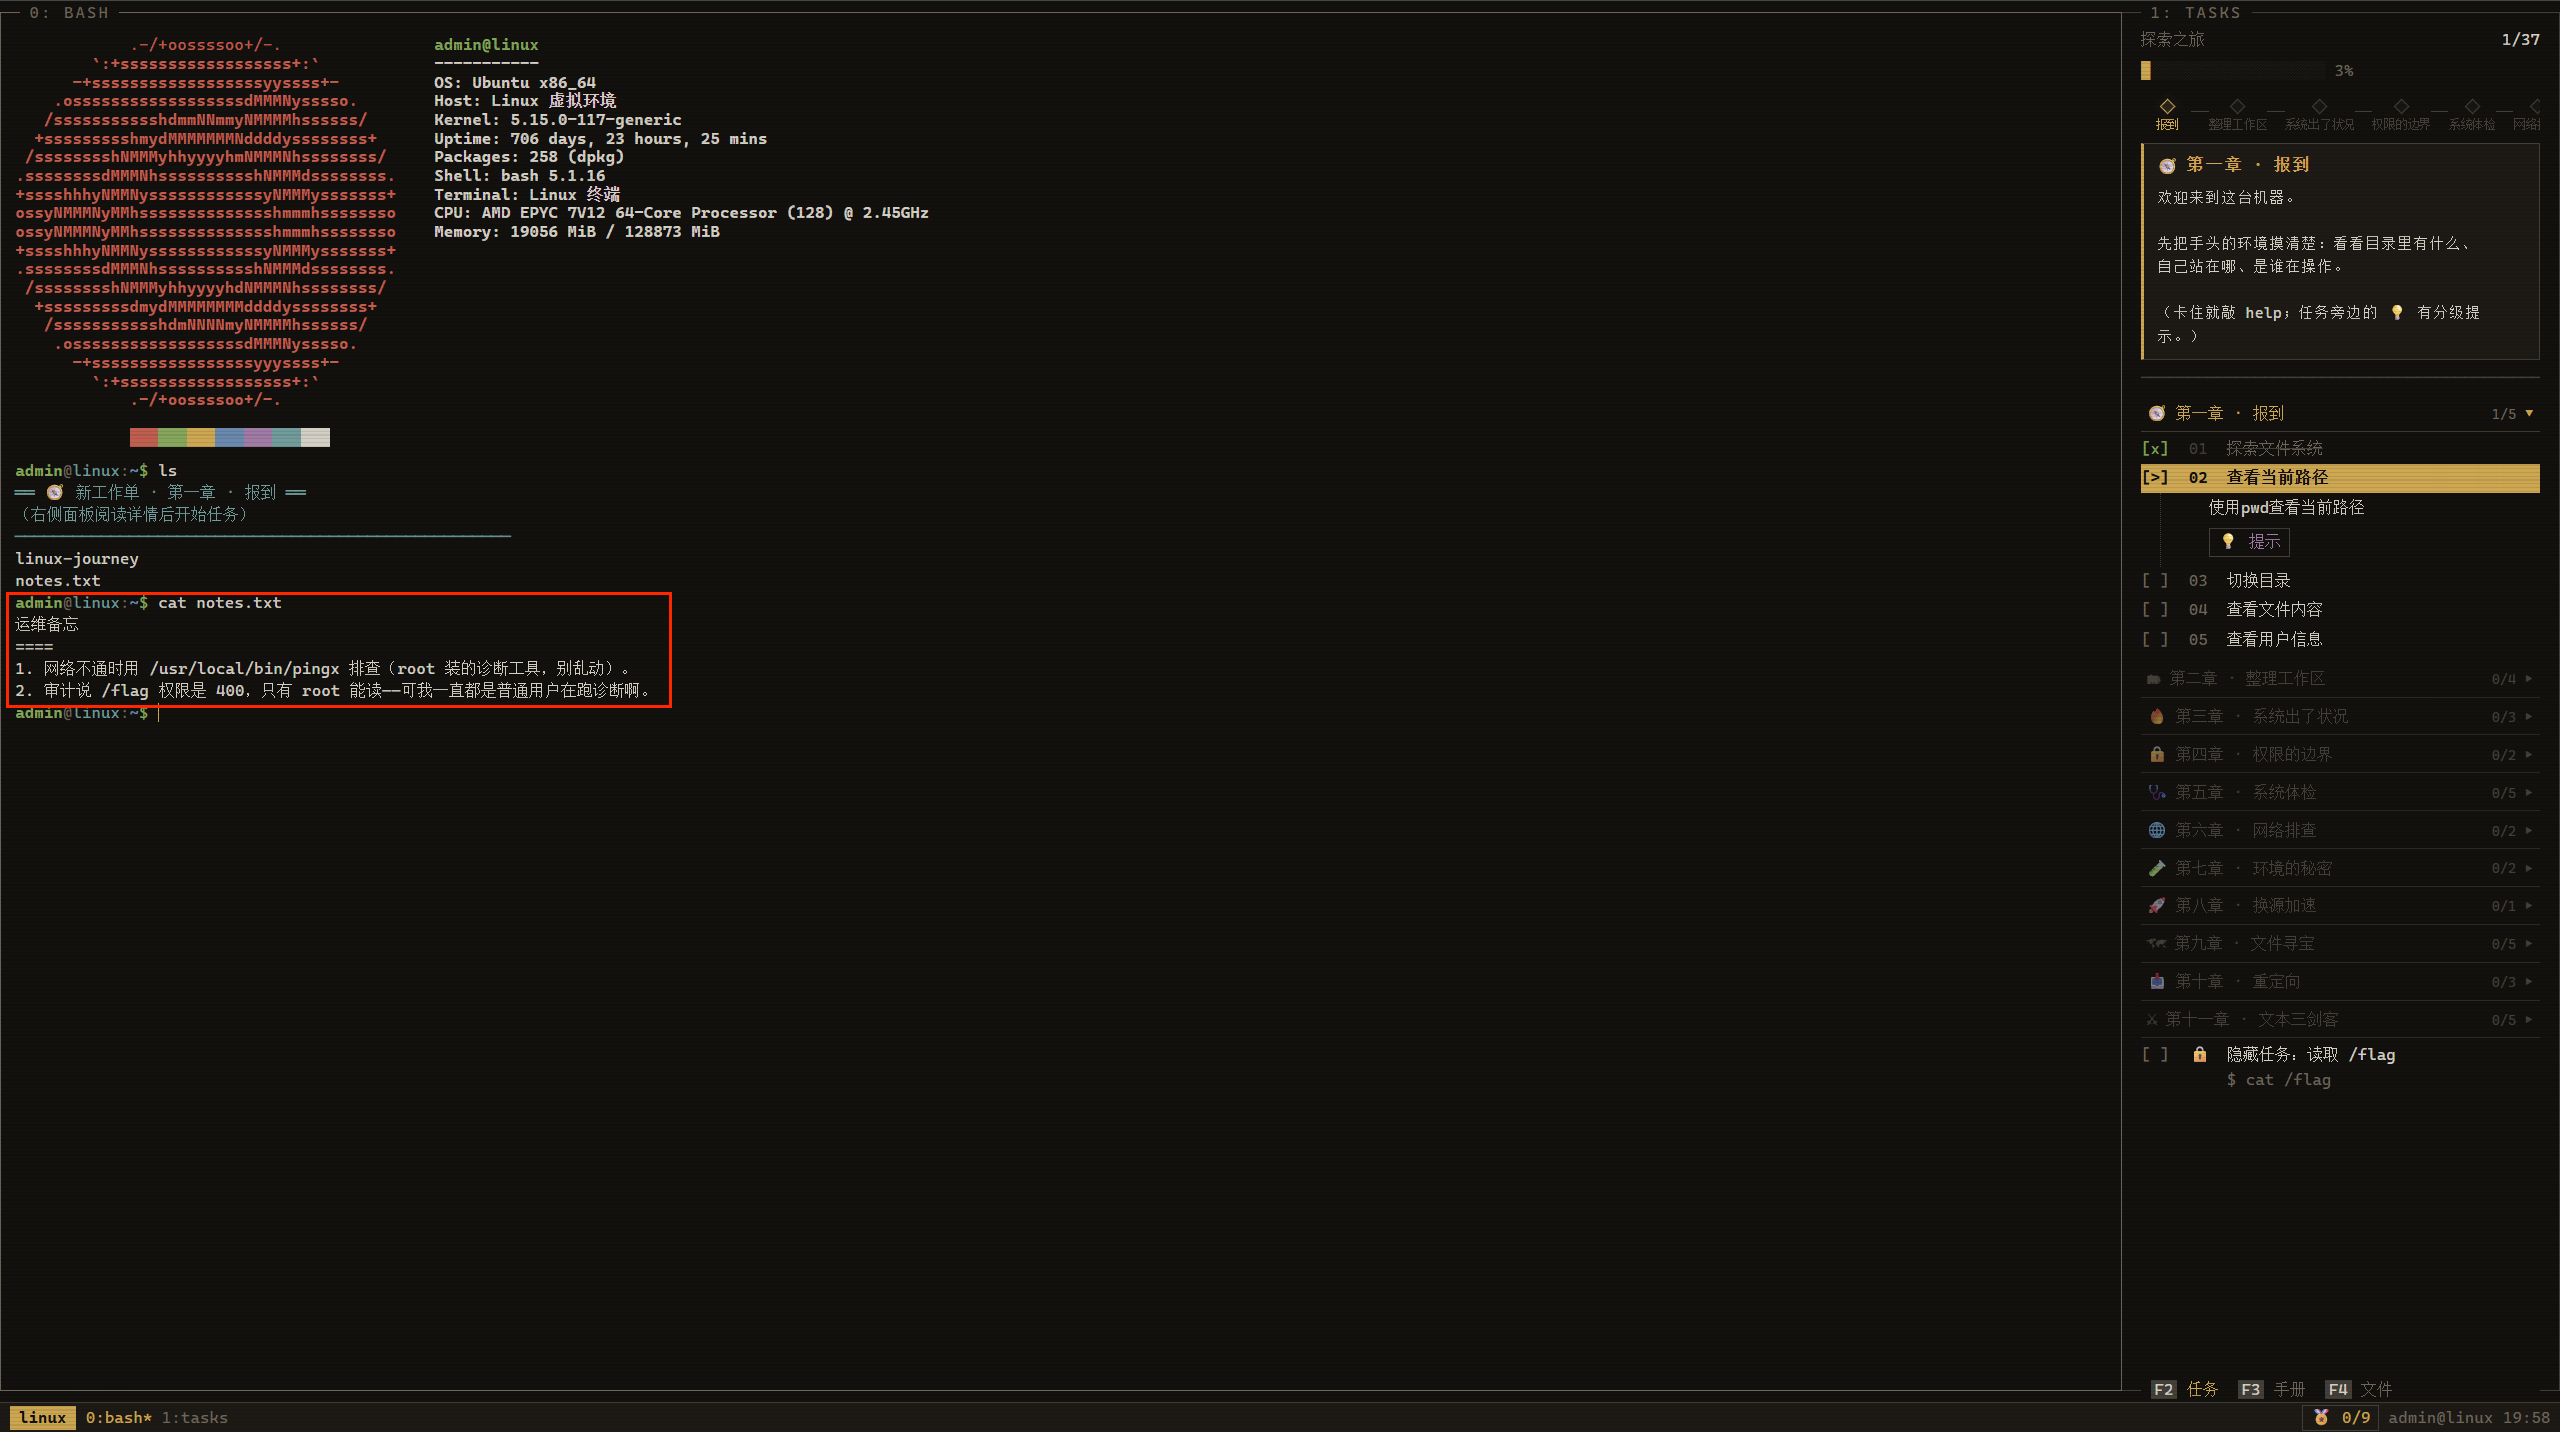2560x1432 pixels.
Task: Check the box for task 03 切换目录
Action: point(2155,581)
